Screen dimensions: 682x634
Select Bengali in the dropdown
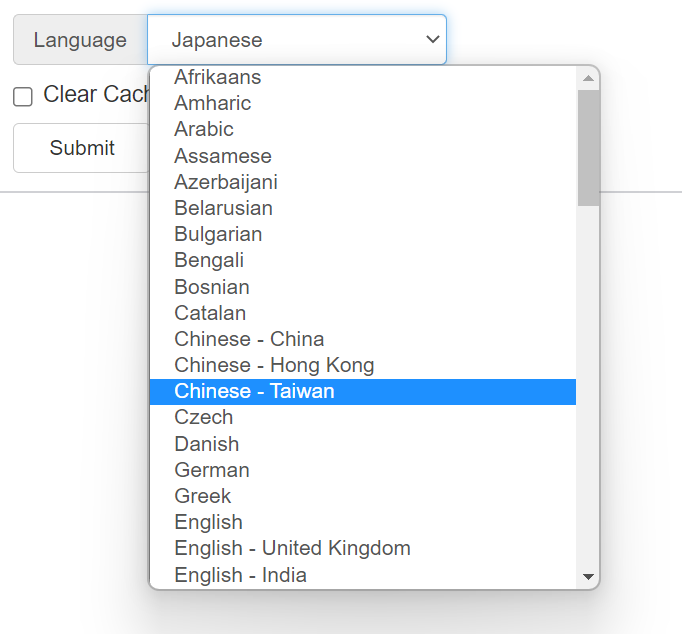point(363,260)
